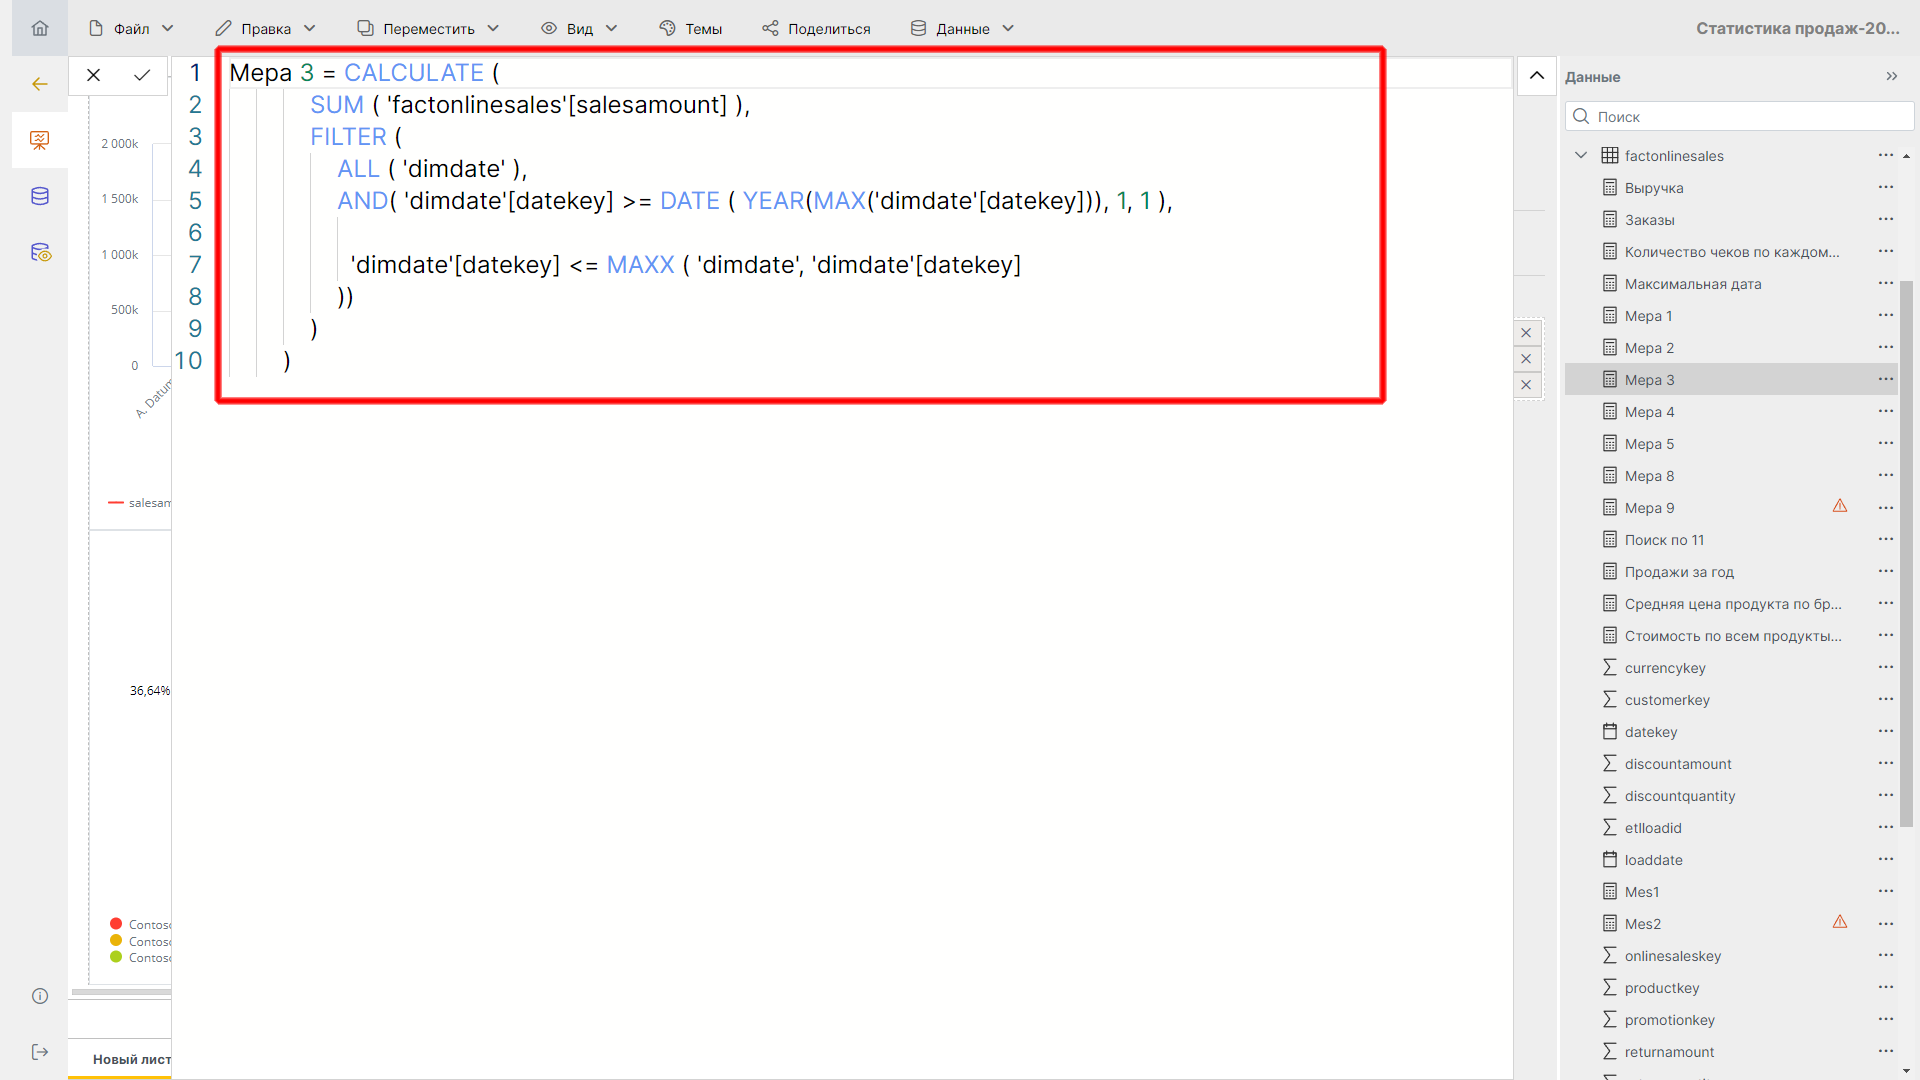Cancel formula editing with X icon
This screenshot has height=1080, width=1920.
pyautogui.click(x=93, y=75)
